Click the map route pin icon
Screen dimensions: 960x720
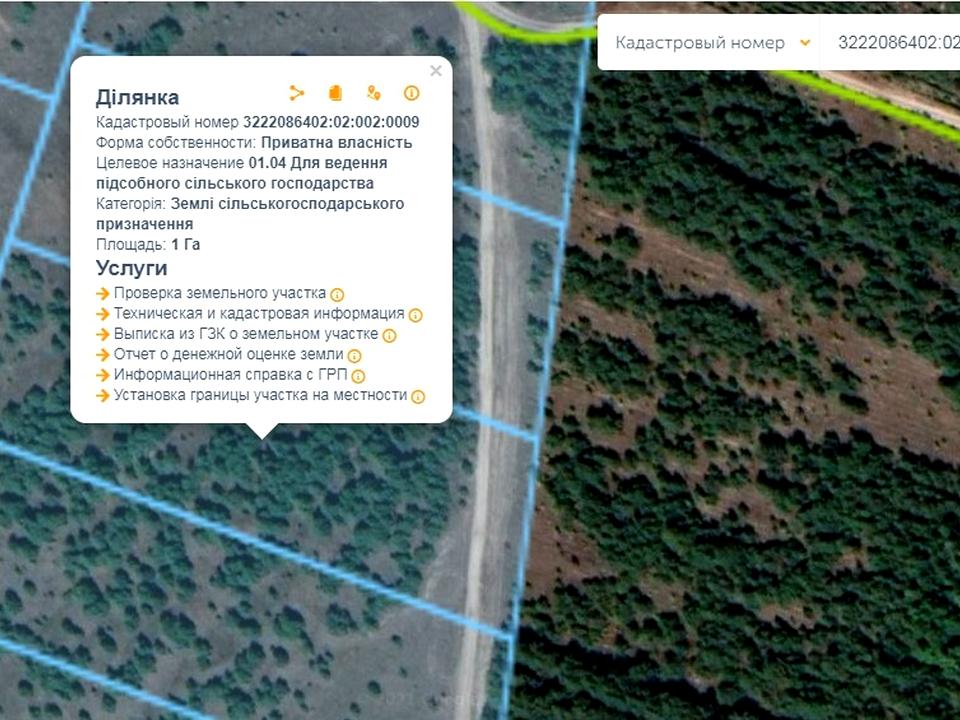tap(373, 93)
